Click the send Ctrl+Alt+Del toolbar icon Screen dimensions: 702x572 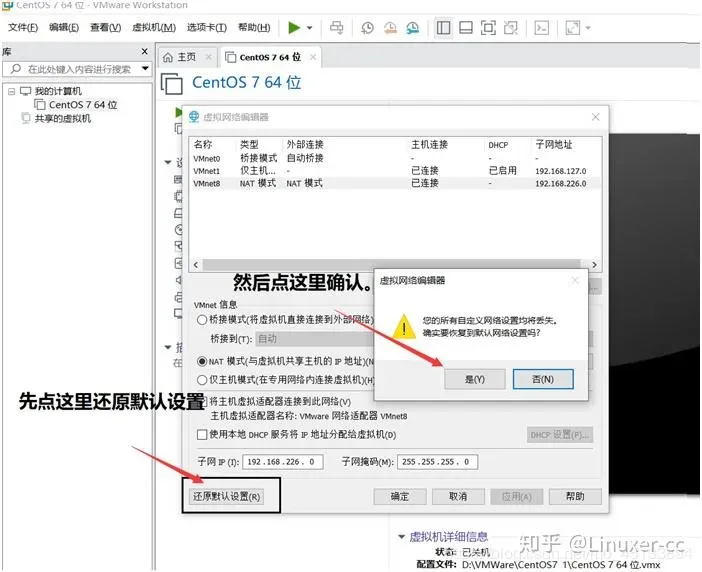(336, 28)
